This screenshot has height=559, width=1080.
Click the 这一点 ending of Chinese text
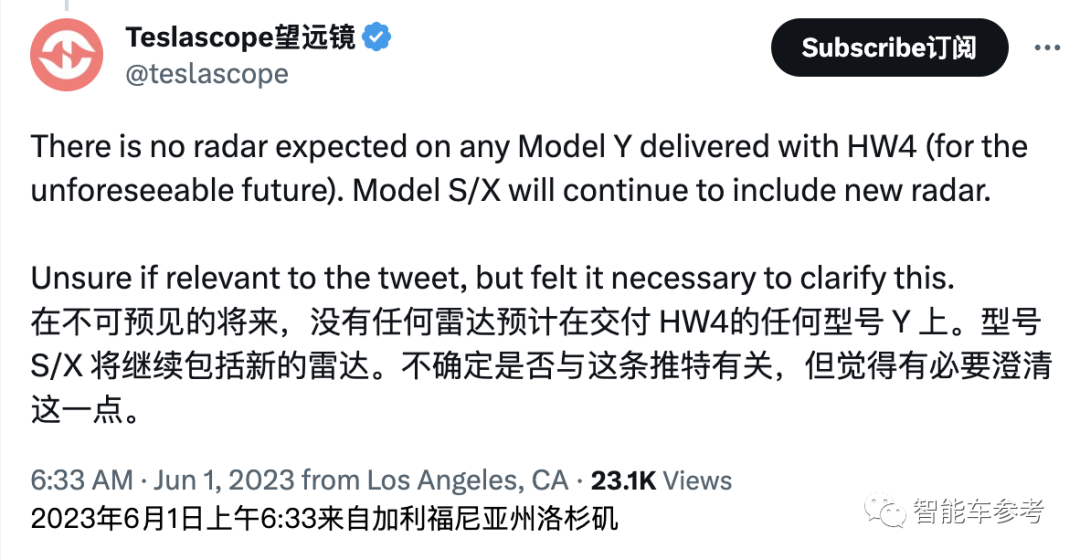(x=86, y=410)
